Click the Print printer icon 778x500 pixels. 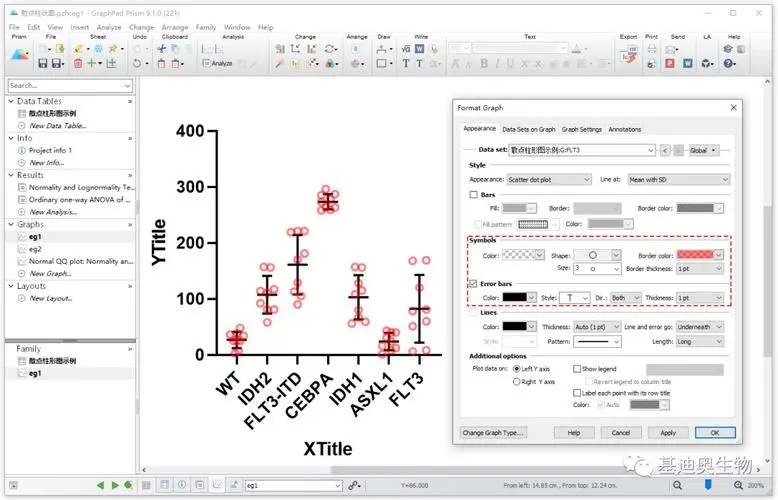tap(652, 49)
